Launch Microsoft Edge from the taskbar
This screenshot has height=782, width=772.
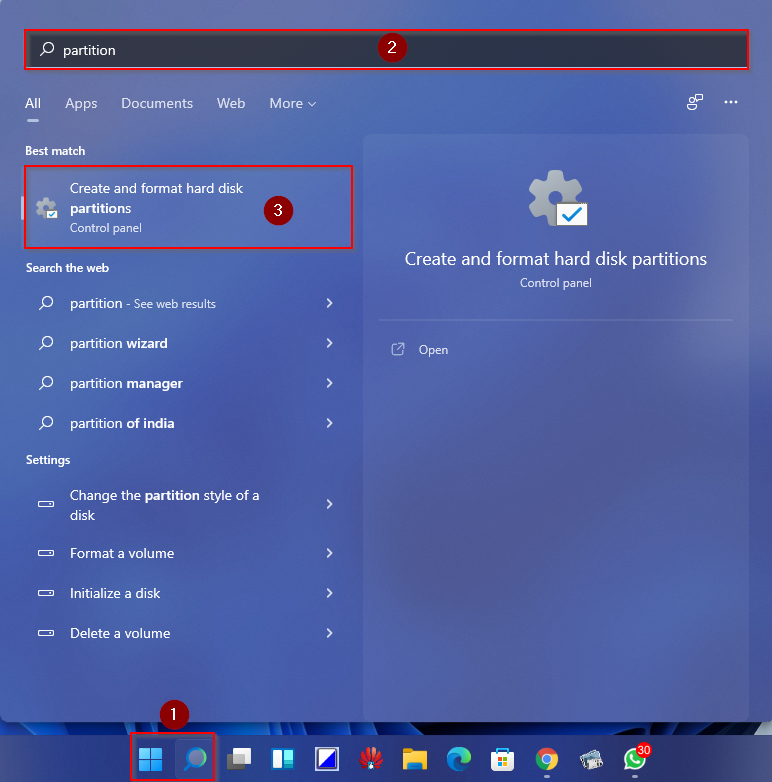click(x=459, y=759)
